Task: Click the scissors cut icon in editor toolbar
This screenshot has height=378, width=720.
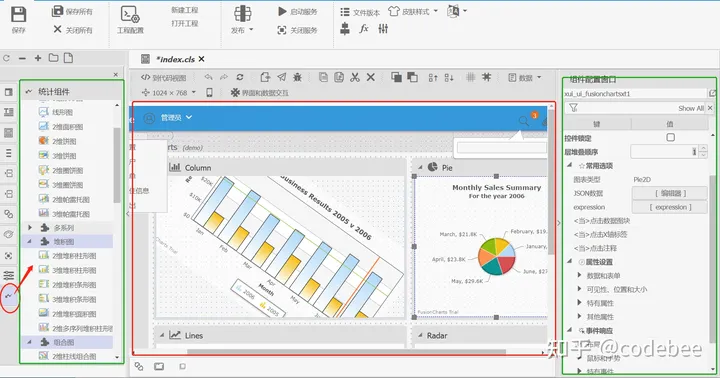Action: tap(354, 77)
